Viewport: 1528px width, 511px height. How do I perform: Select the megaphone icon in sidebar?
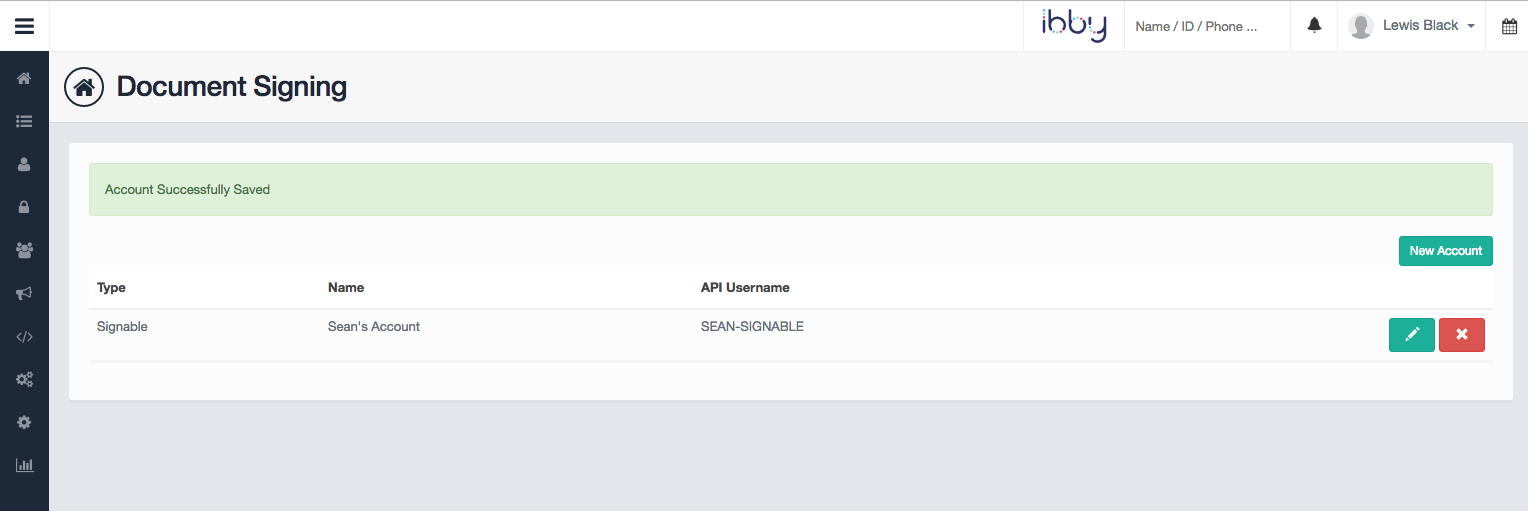click(x=24, y=294)
